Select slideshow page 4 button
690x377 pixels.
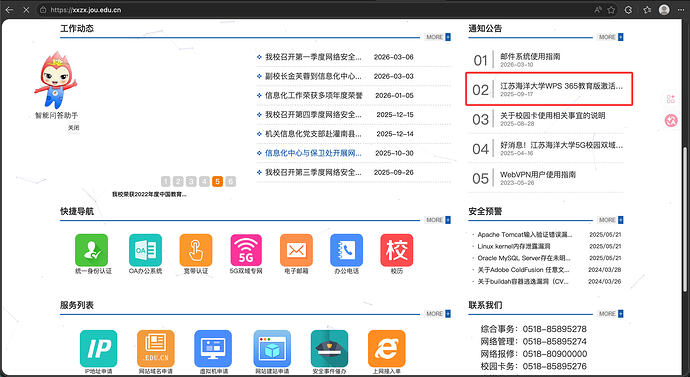click(x=204, y=181)
